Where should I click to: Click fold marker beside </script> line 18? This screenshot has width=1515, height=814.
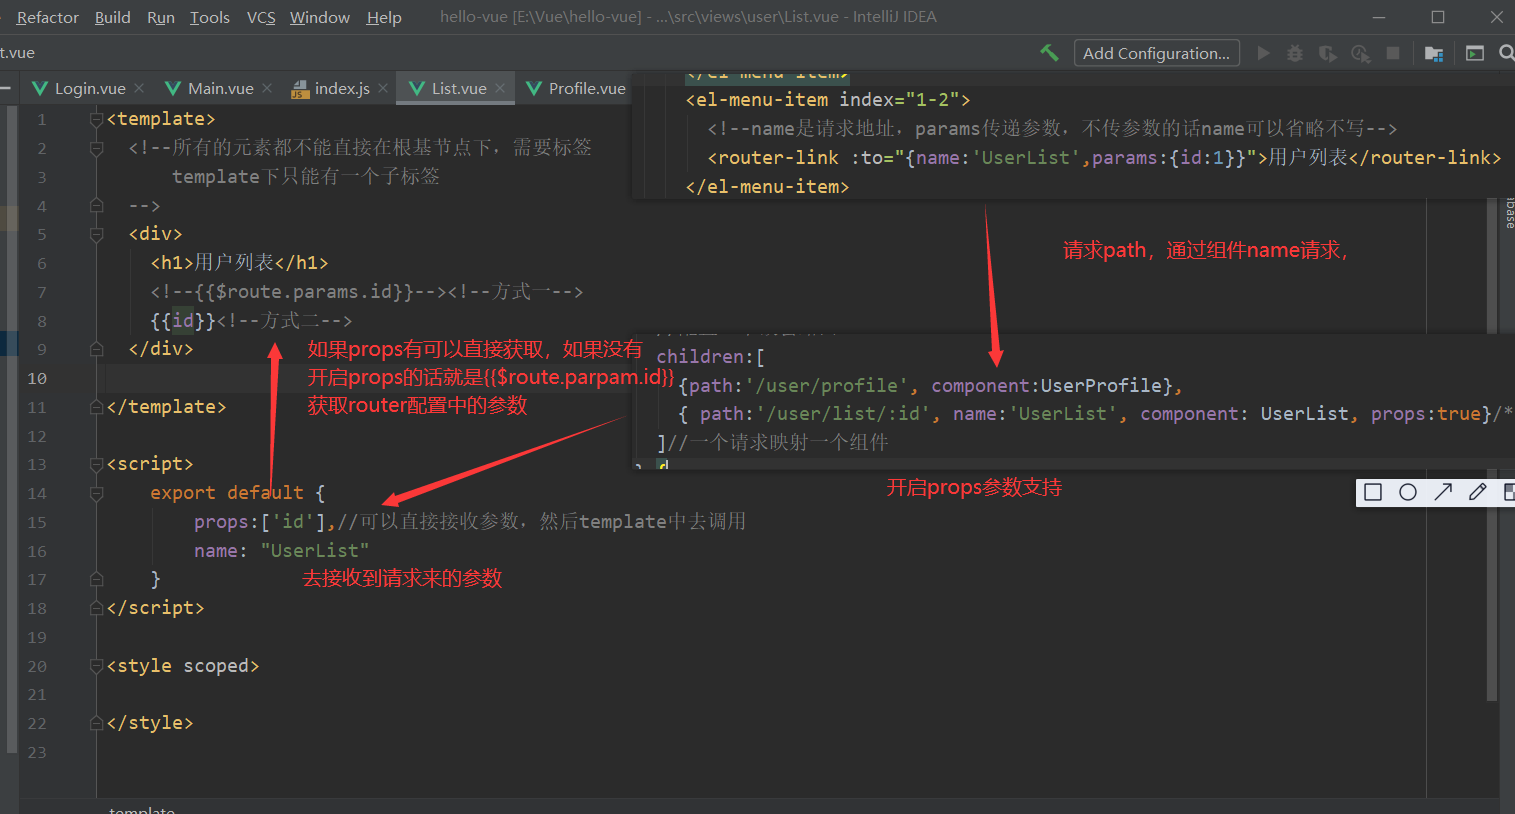coord(97,608)
